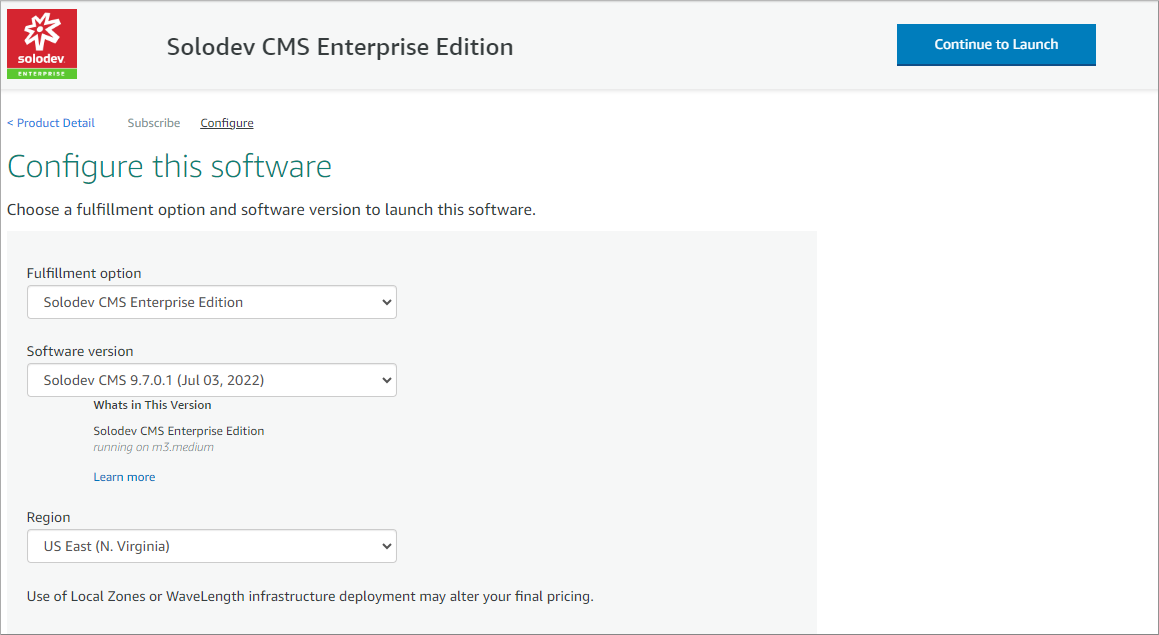Open the Software version dropdown
Viewport: 1159px width, 635px height.
coord(211,380)
